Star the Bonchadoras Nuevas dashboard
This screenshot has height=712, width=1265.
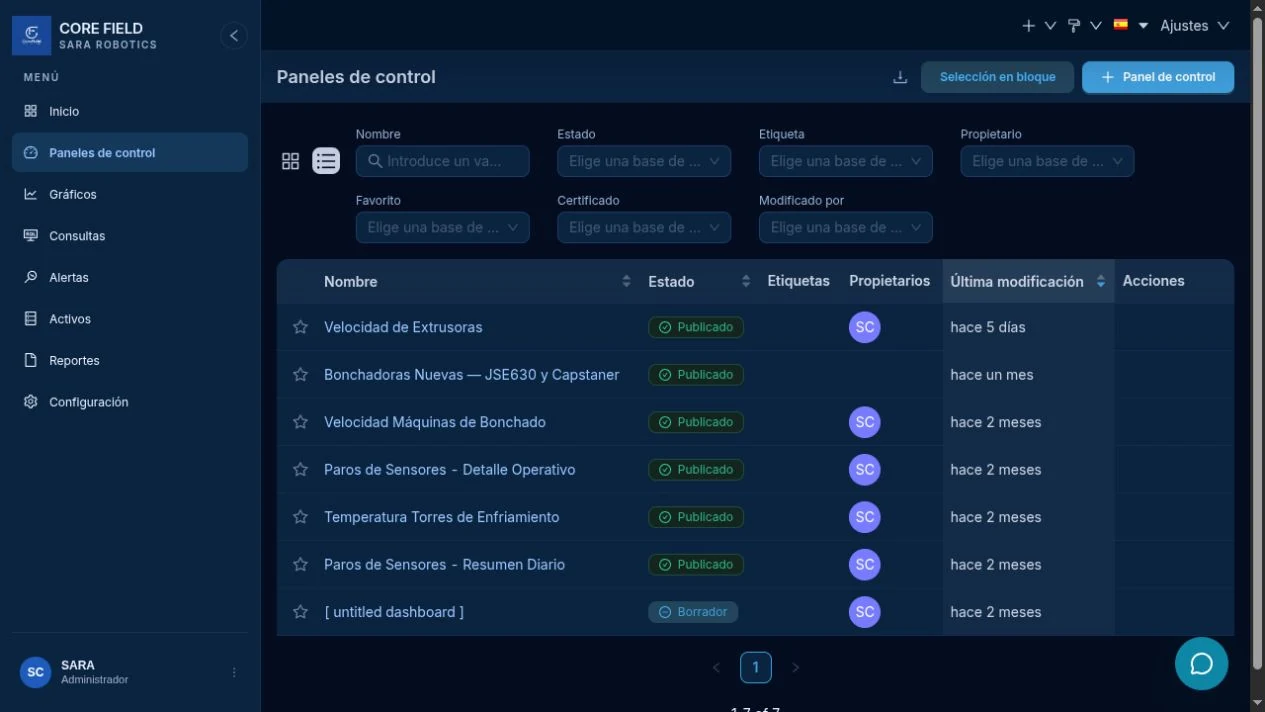(300, 375)
